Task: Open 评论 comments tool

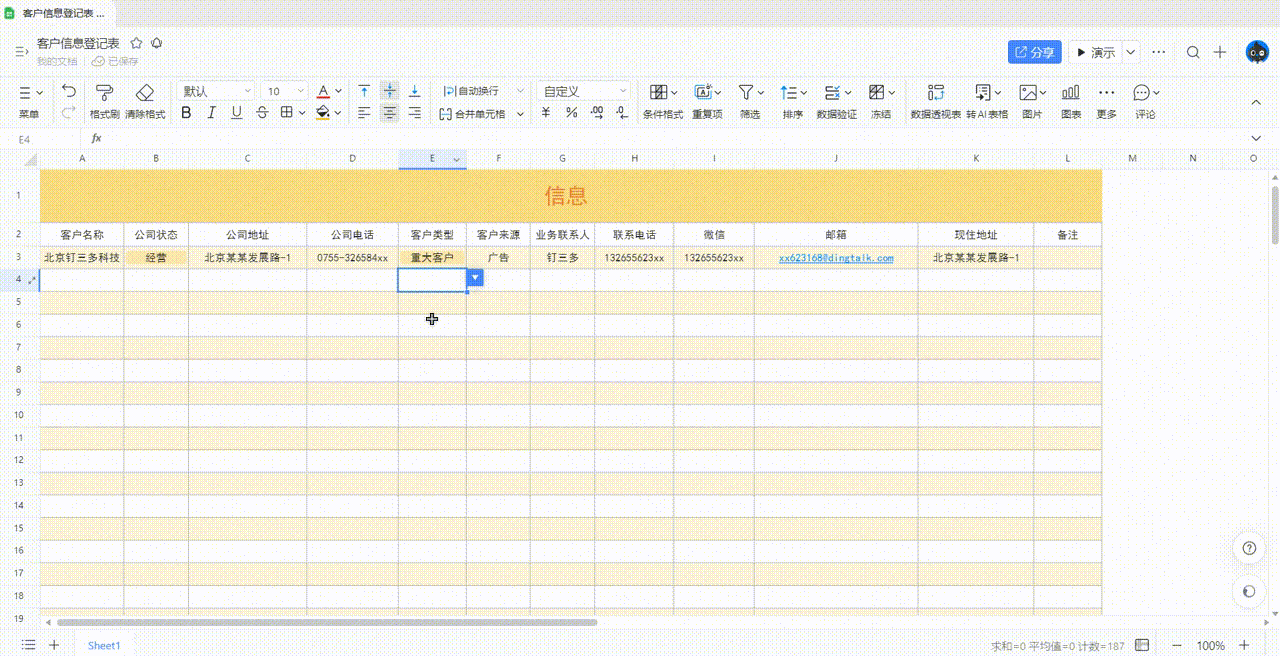Action: pos(1145,101)
